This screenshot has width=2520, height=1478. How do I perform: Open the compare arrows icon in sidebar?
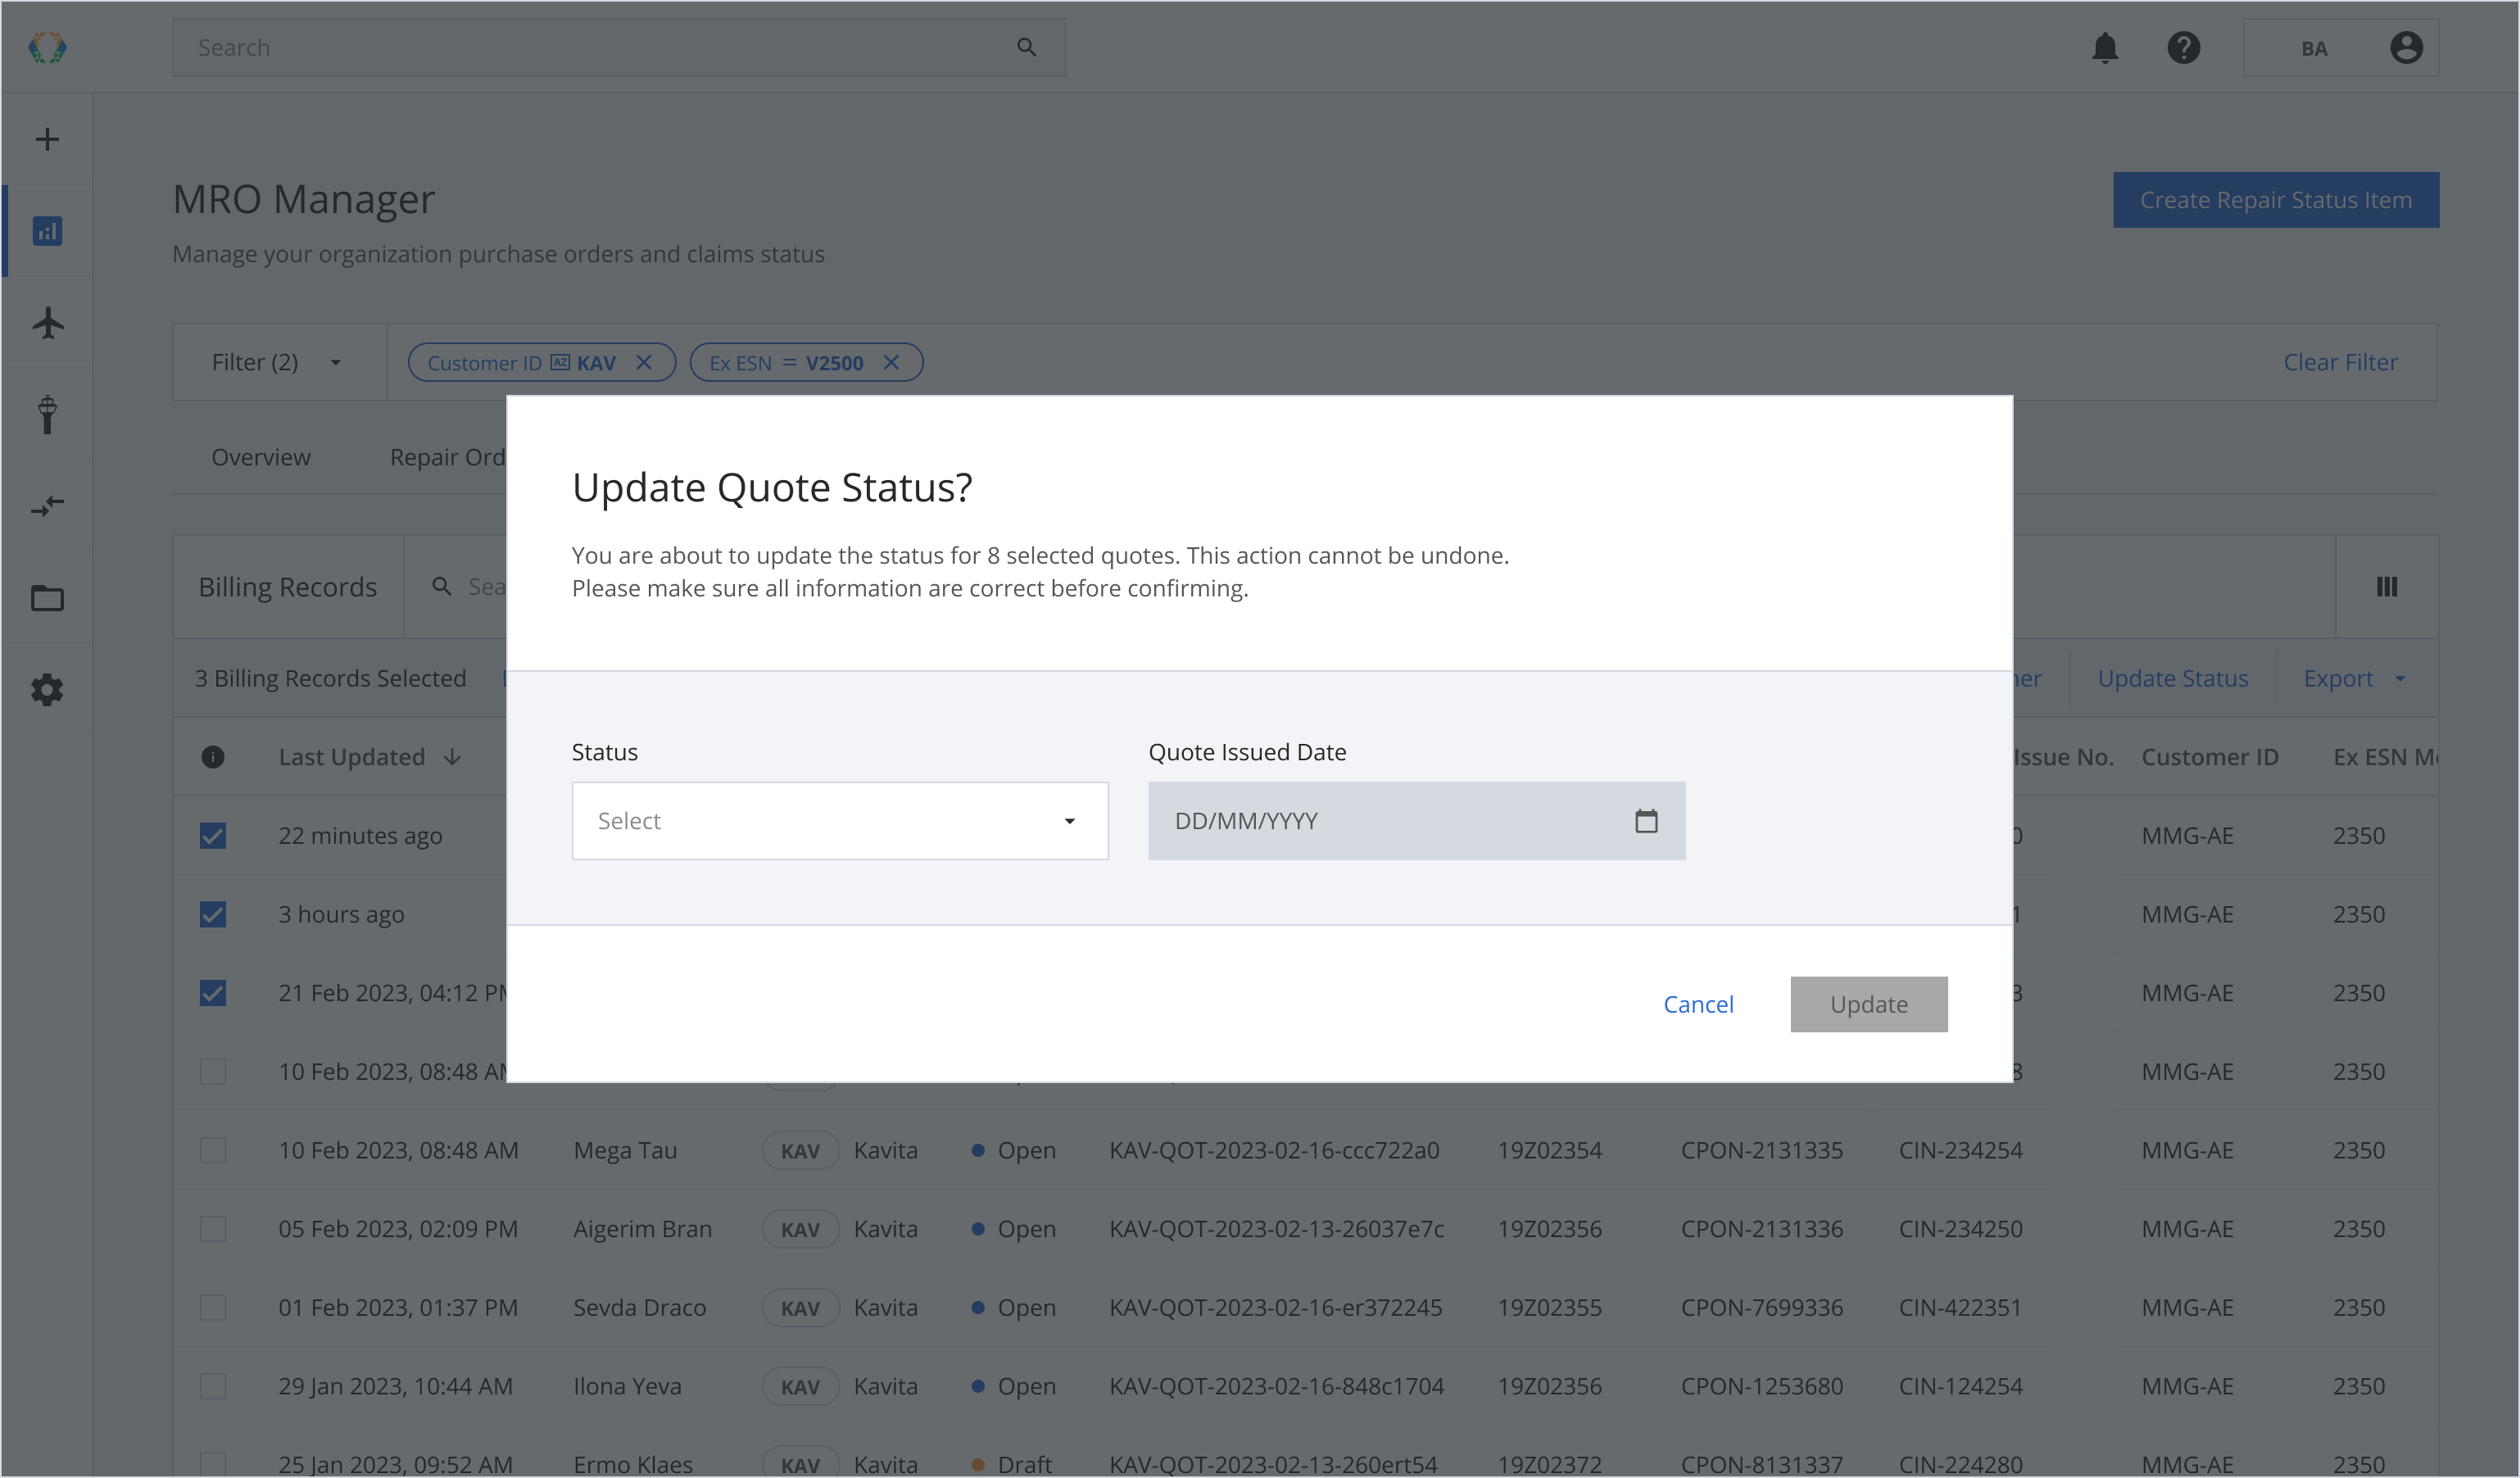pos(47,506)
